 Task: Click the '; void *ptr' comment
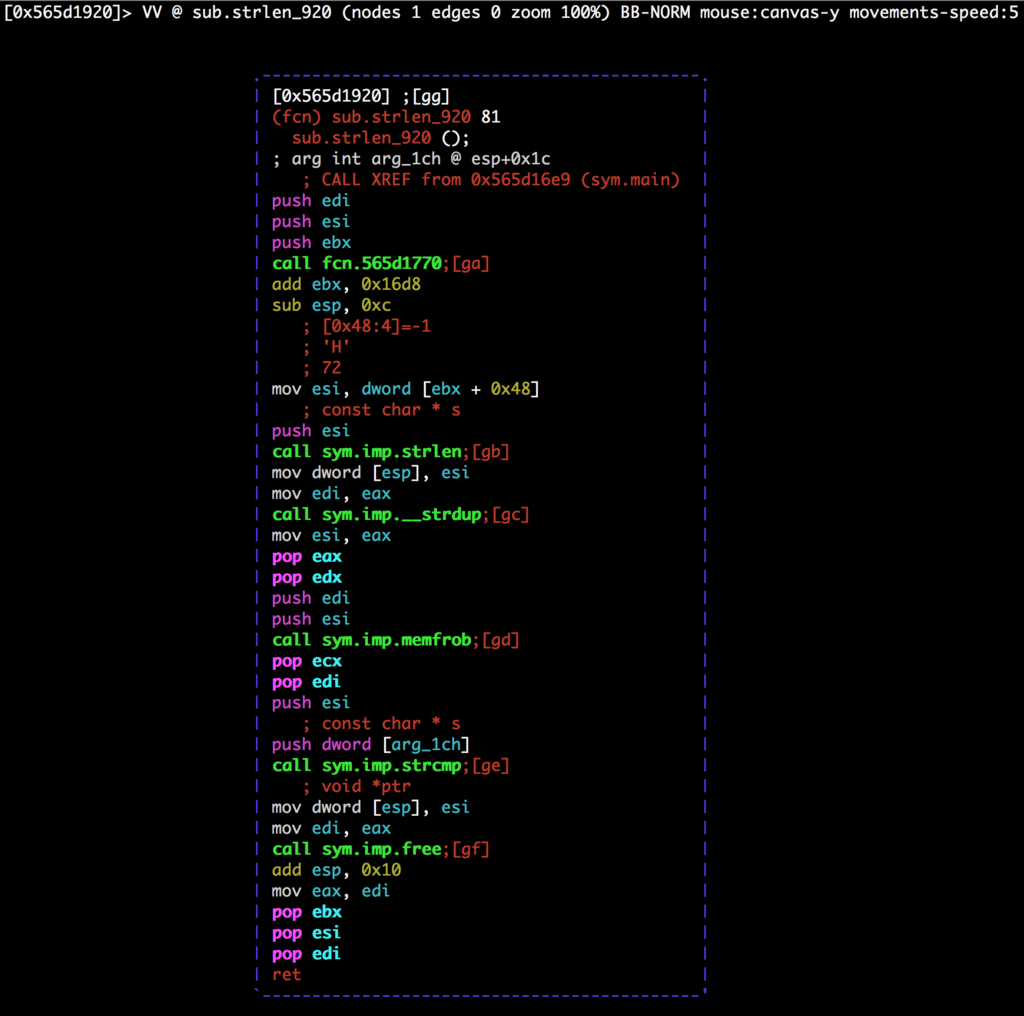coord(357,786)
